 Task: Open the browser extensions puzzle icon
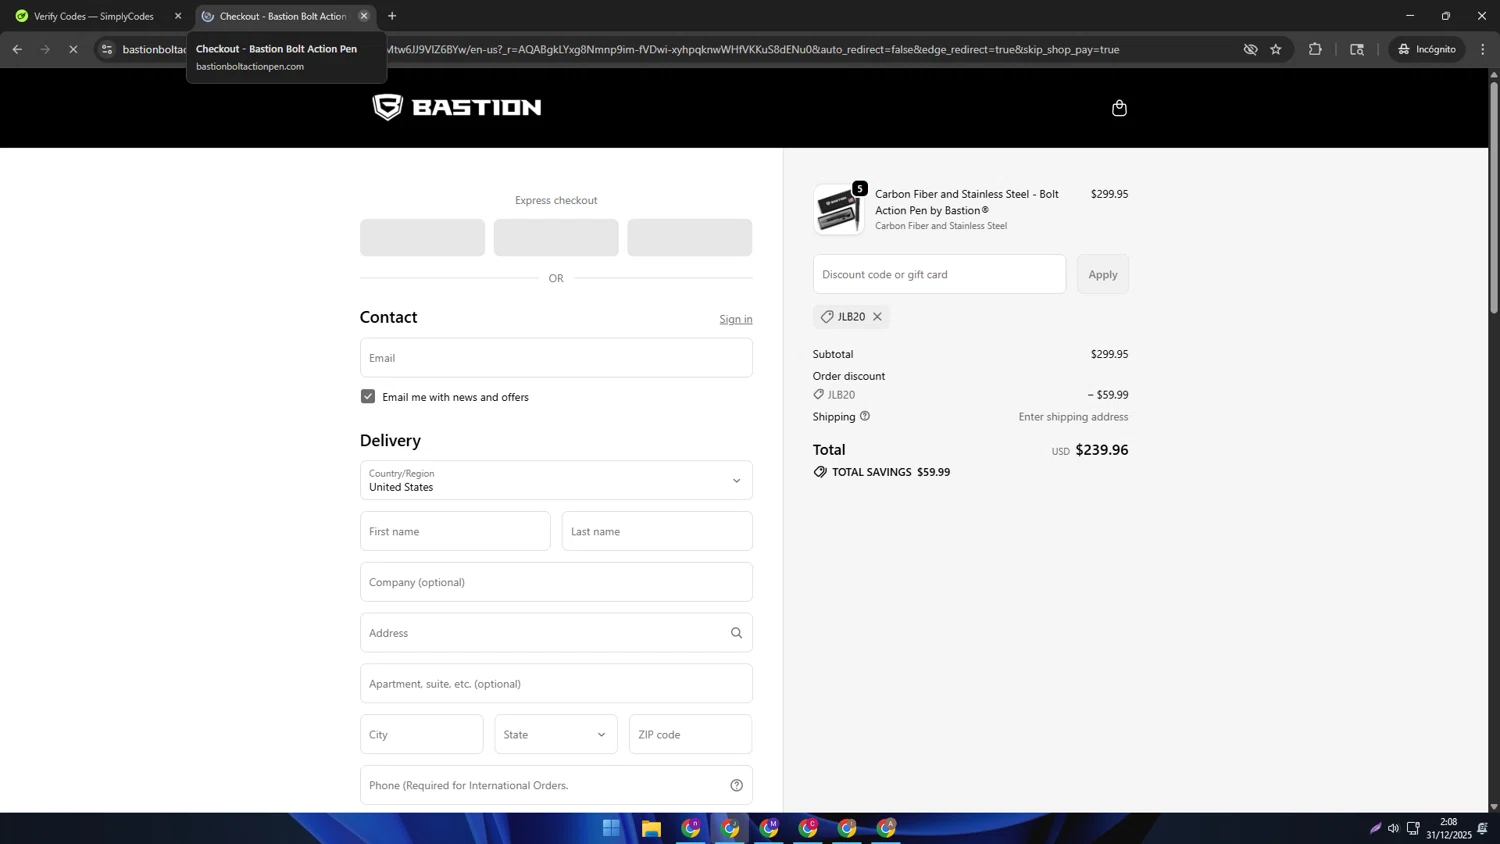click(x=1315, y=49)
